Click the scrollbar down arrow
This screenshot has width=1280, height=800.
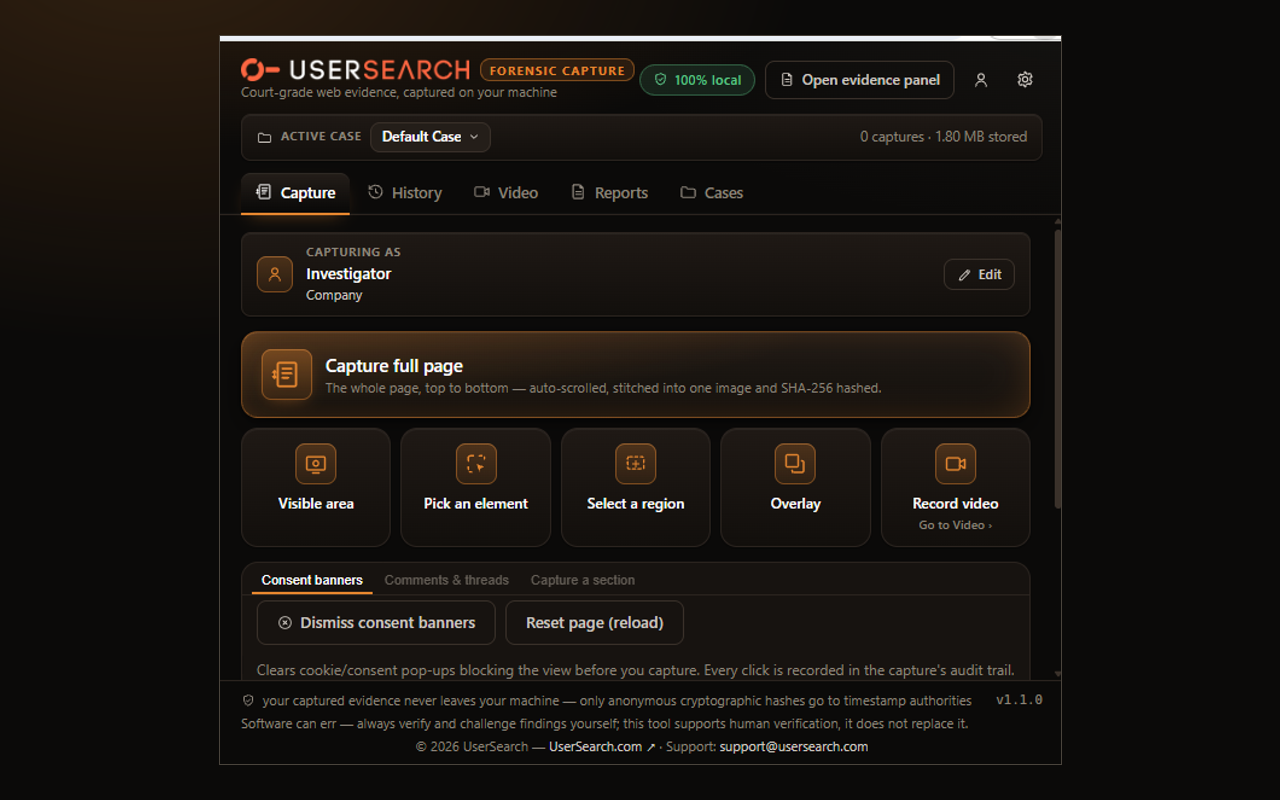1057,674
